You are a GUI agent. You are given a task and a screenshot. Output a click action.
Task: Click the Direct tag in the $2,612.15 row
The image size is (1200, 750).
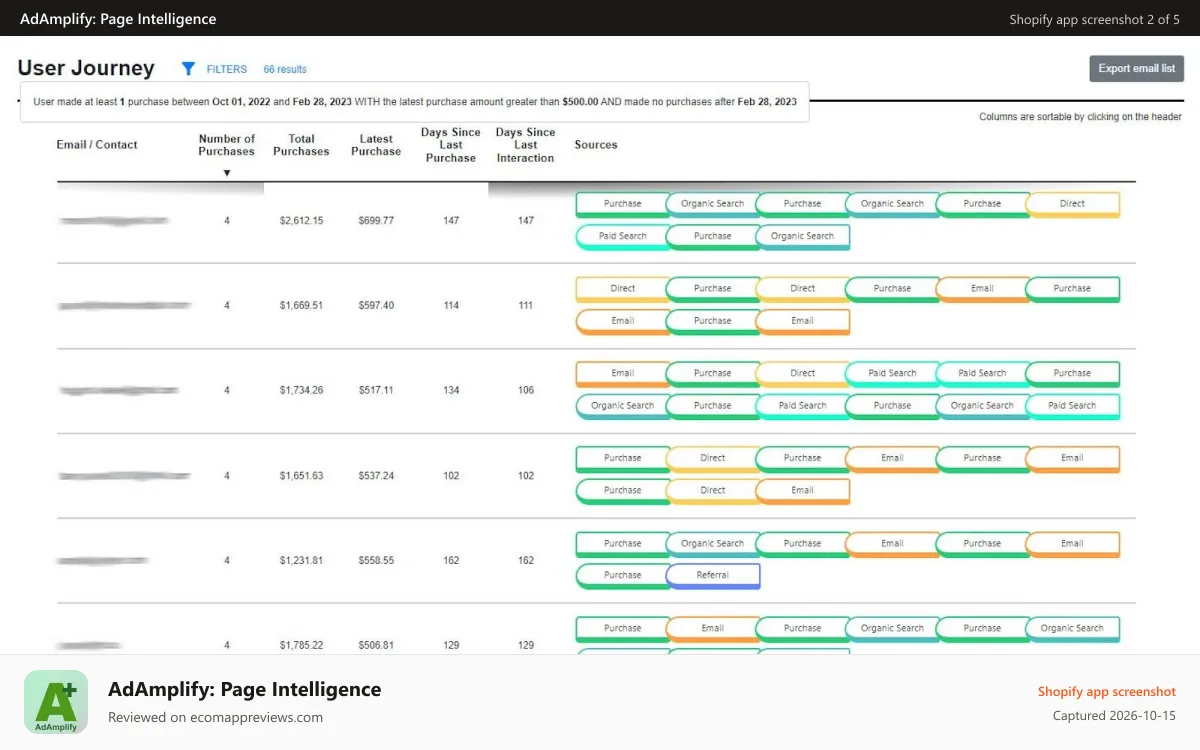tap(1073, 204)
